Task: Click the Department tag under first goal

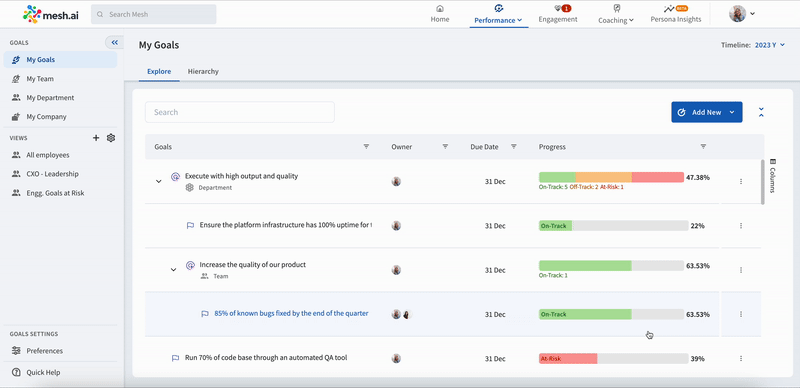Action: coord(209,187)
